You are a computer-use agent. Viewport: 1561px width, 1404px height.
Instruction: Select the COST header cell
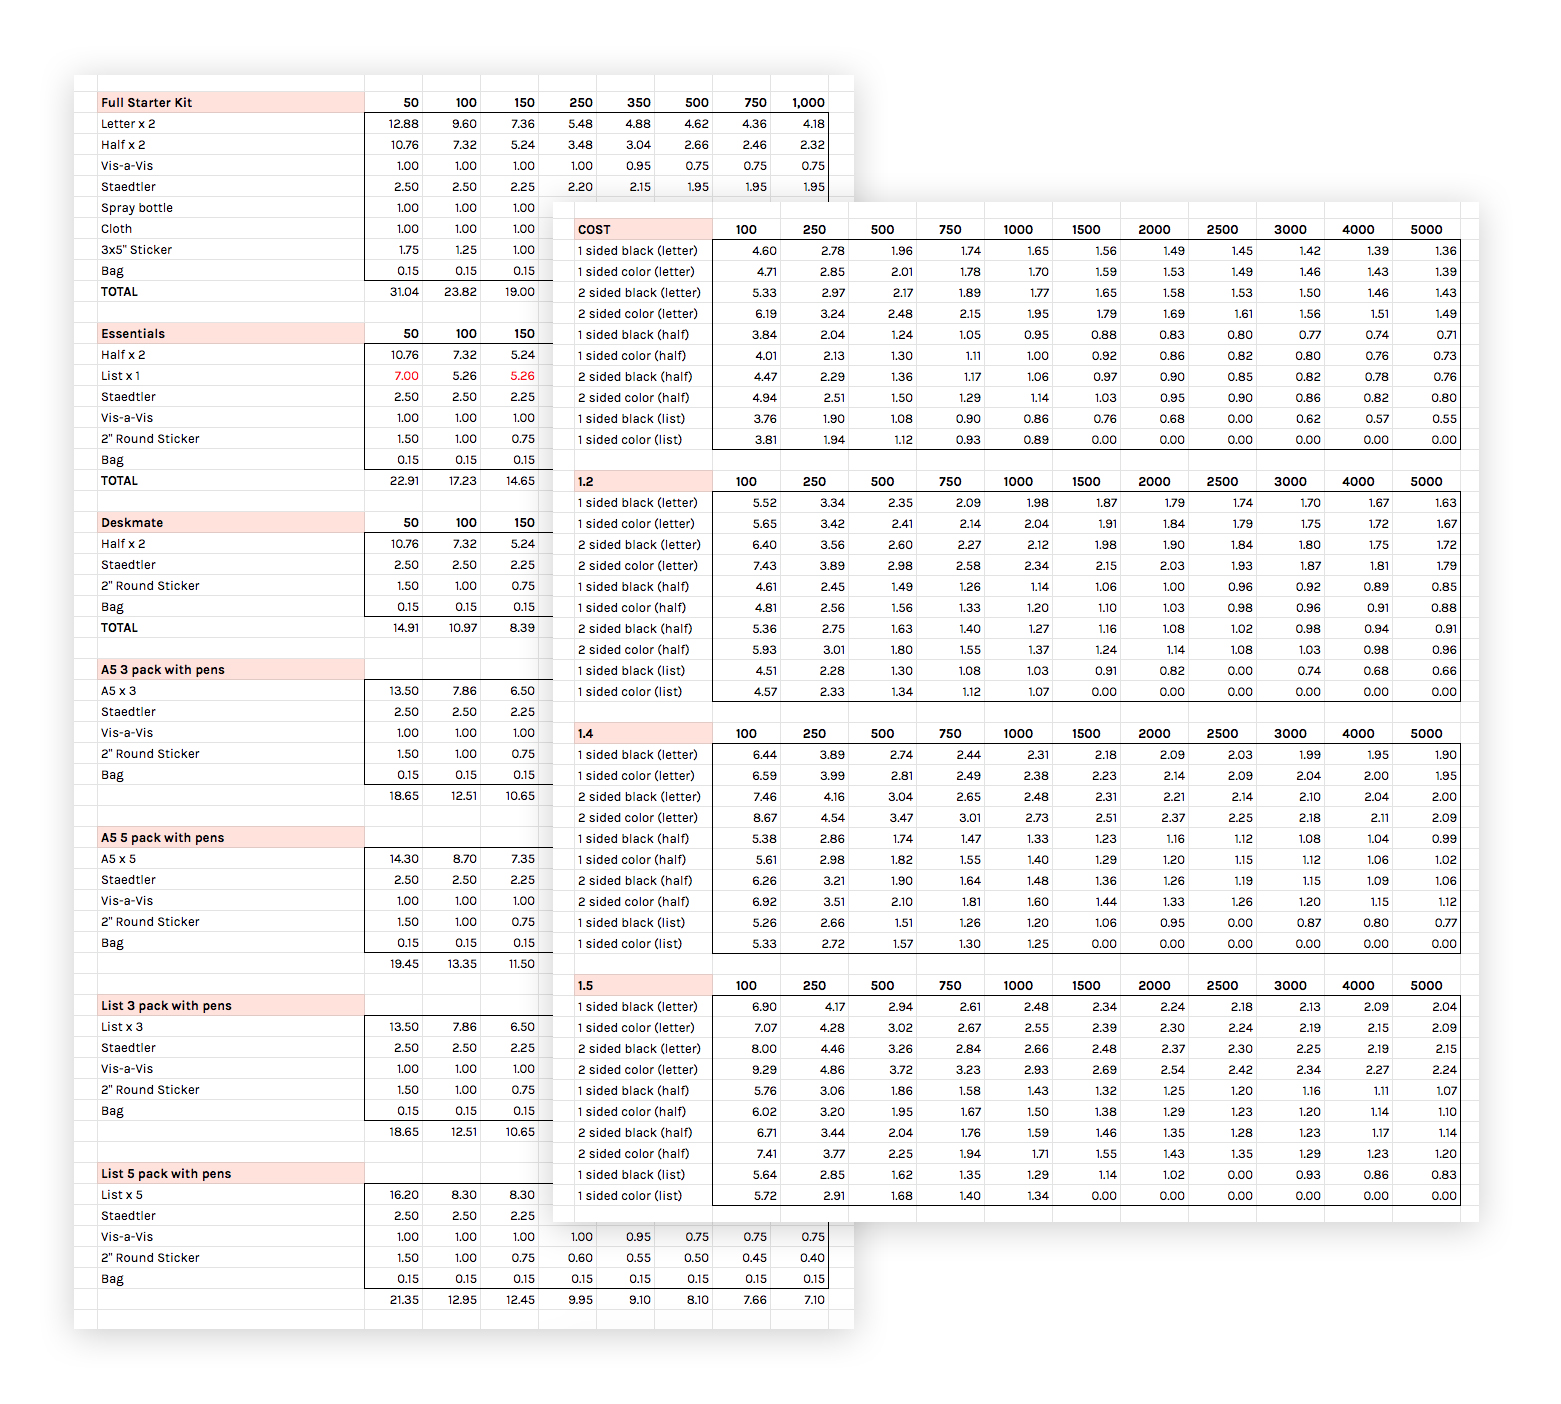pyautogui.click(x=644, y=229)
